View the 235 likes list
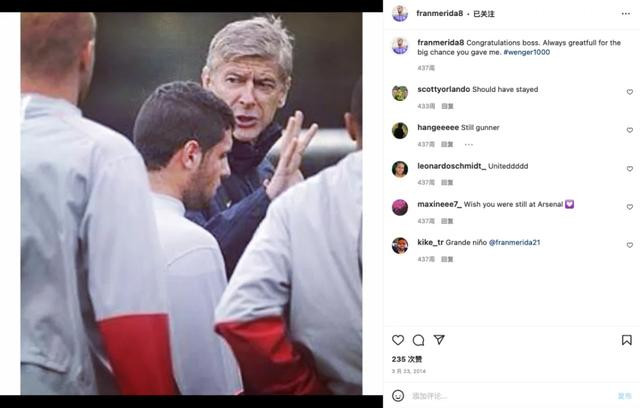Image resolution: width=640 pixels, height=408 pixels. click(407, 359)
